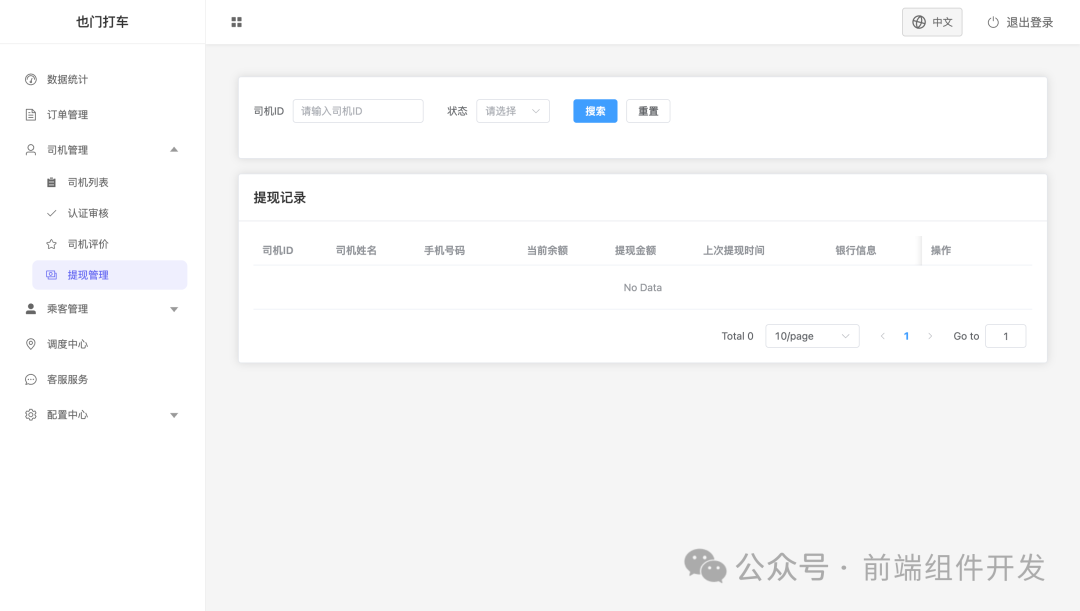
Task: Open 调度中心 menu item
Action: 103,344
